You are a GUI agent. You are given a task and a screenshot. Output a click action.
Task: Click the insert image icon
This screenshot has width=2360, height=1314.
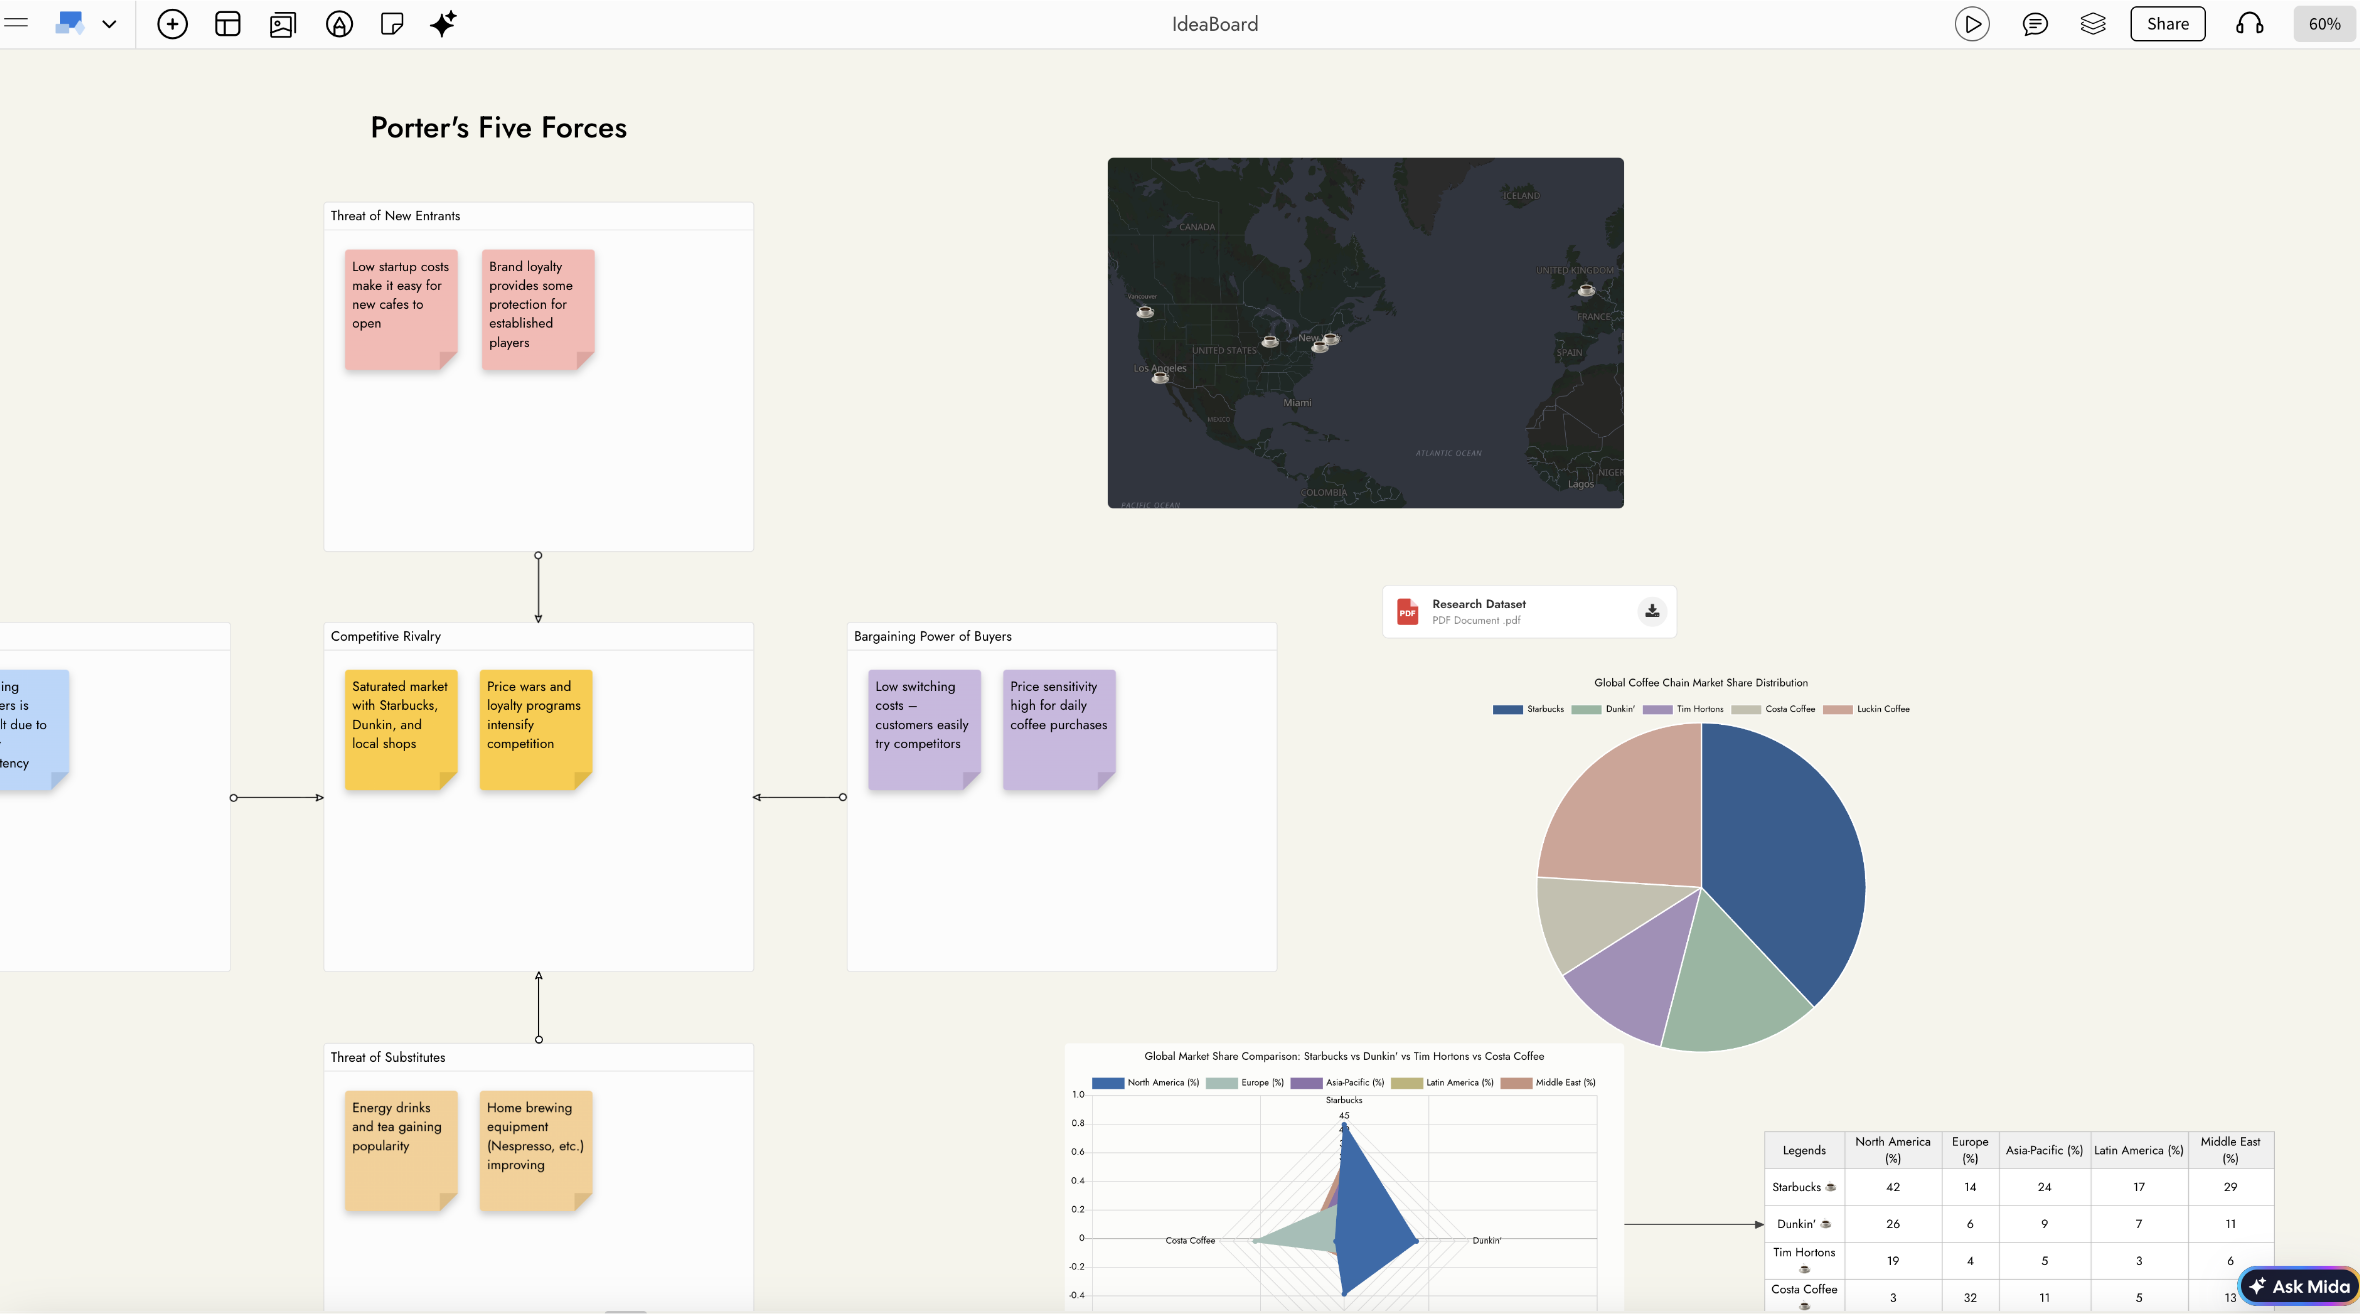[x=283, y=24]
